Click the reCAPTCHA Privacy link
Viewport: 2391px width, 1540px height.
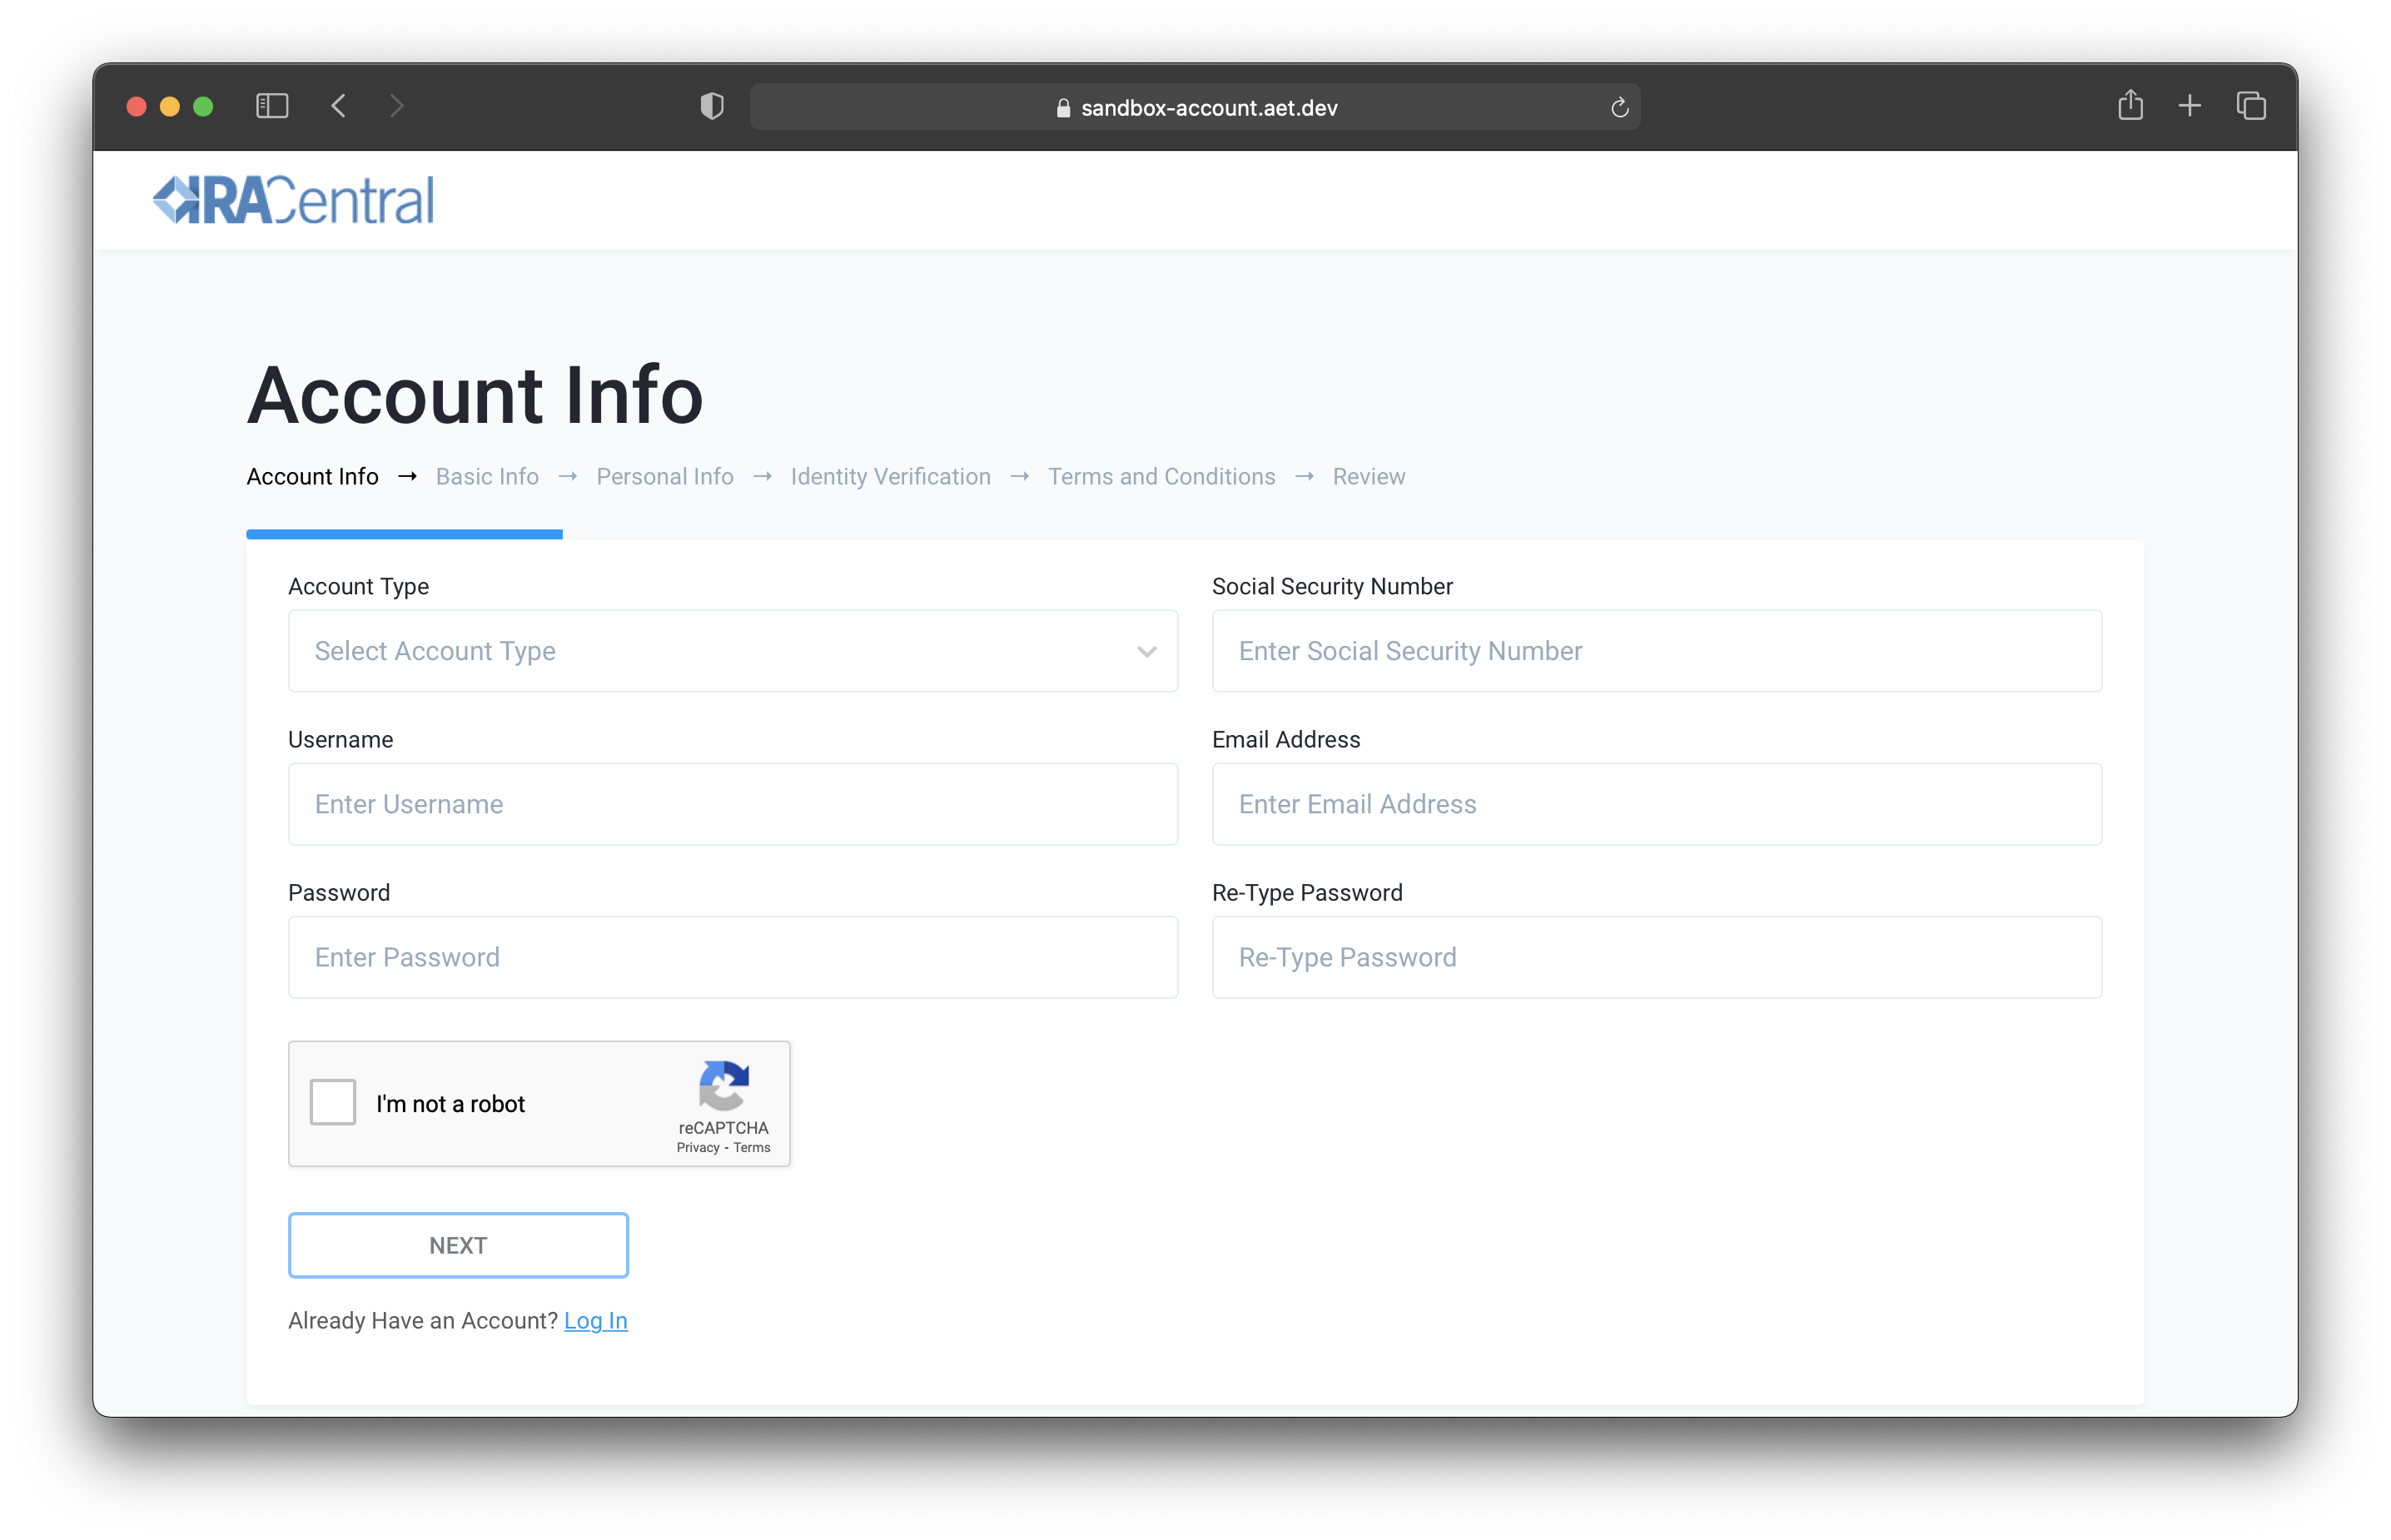(697, 1148)
